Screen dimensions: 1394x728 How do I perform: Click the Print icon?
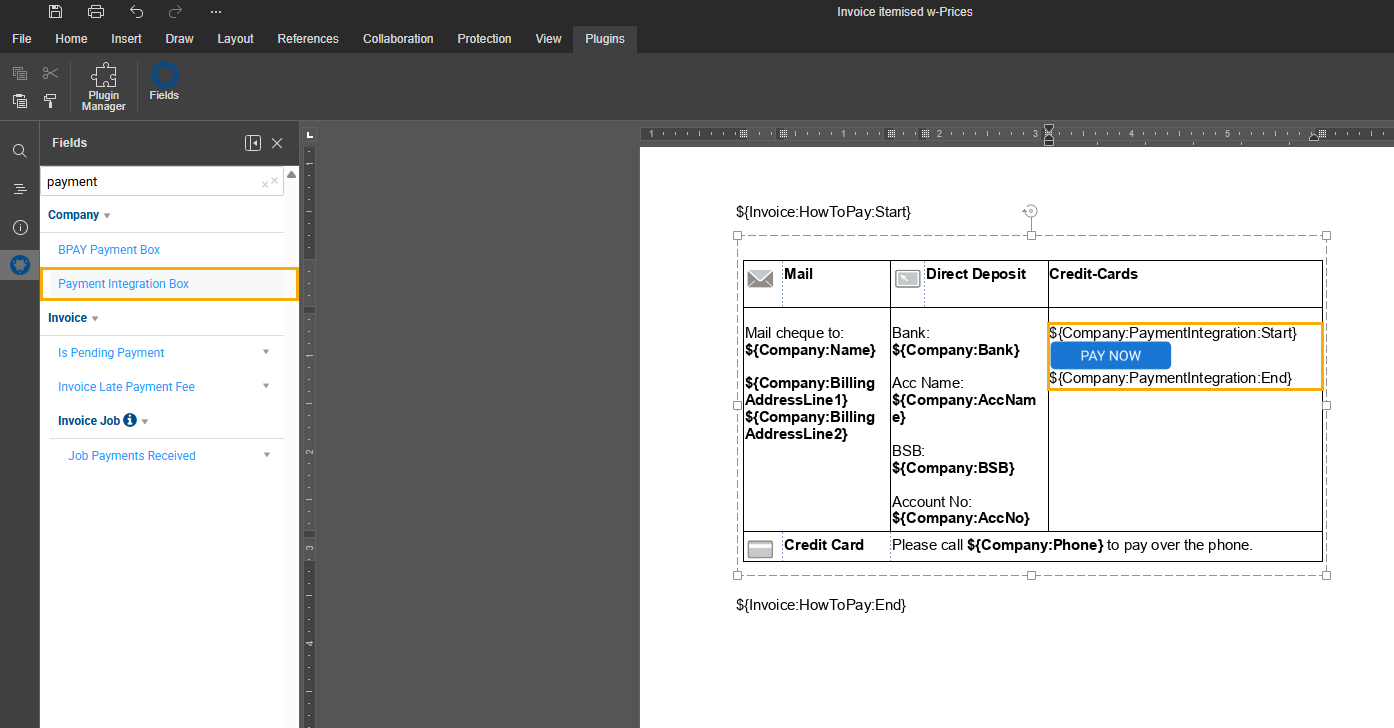click(96, 11)
